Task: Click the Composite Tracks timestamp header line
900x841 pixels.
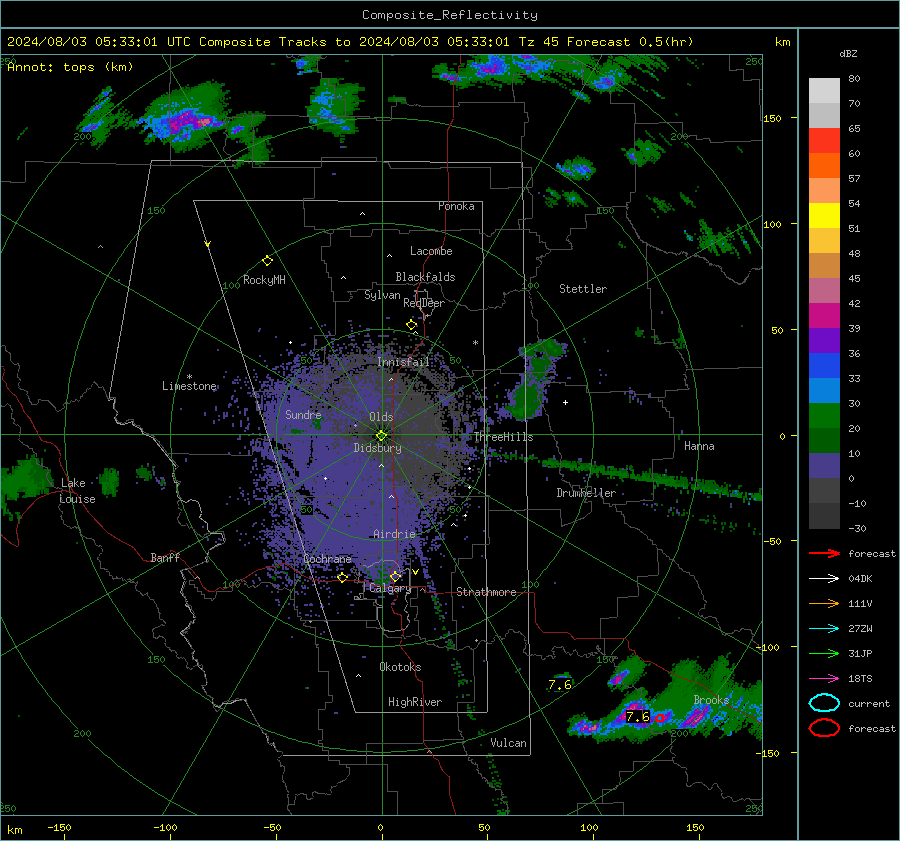Action: point(350,42)
